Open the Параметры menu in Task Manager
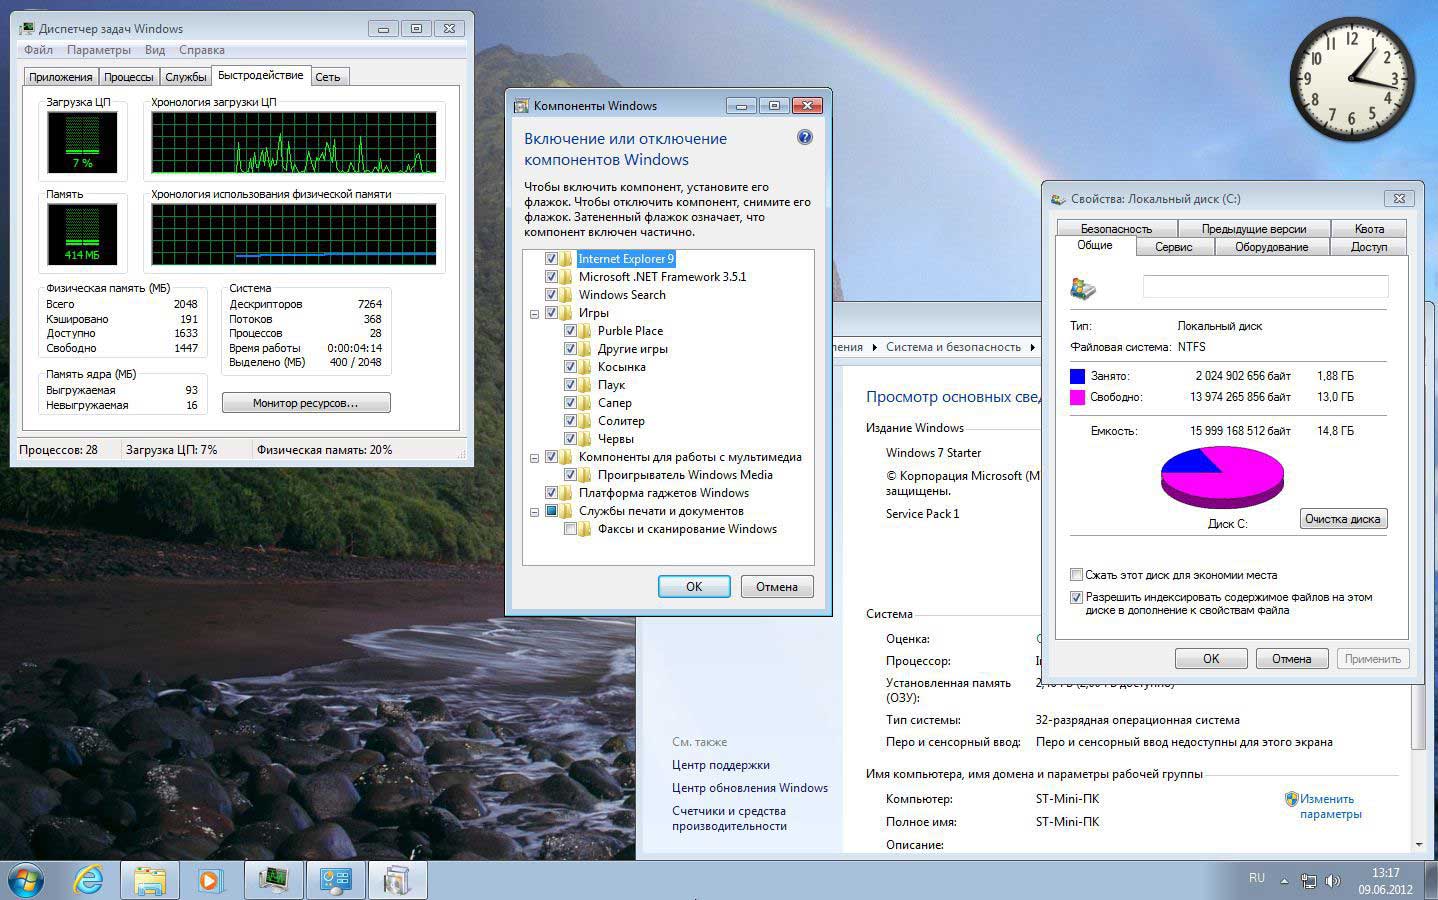Image resolution: width=1438 pixels, height=900 pixels. pos(98,50)
